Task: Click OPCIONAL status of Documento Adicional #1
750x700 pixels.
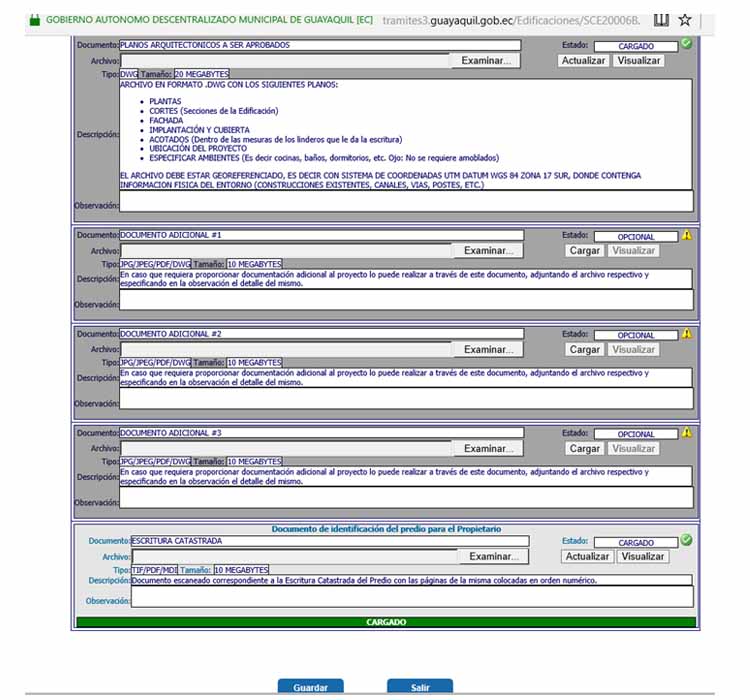Action: (636, 237)
